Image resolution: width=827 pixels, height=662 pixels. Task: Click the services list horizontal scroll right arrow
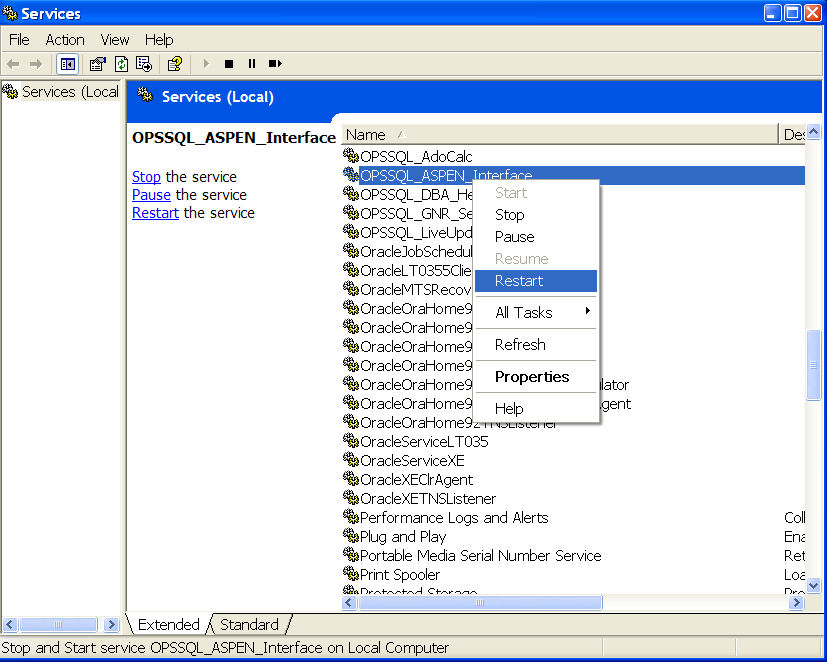point(796,602)
